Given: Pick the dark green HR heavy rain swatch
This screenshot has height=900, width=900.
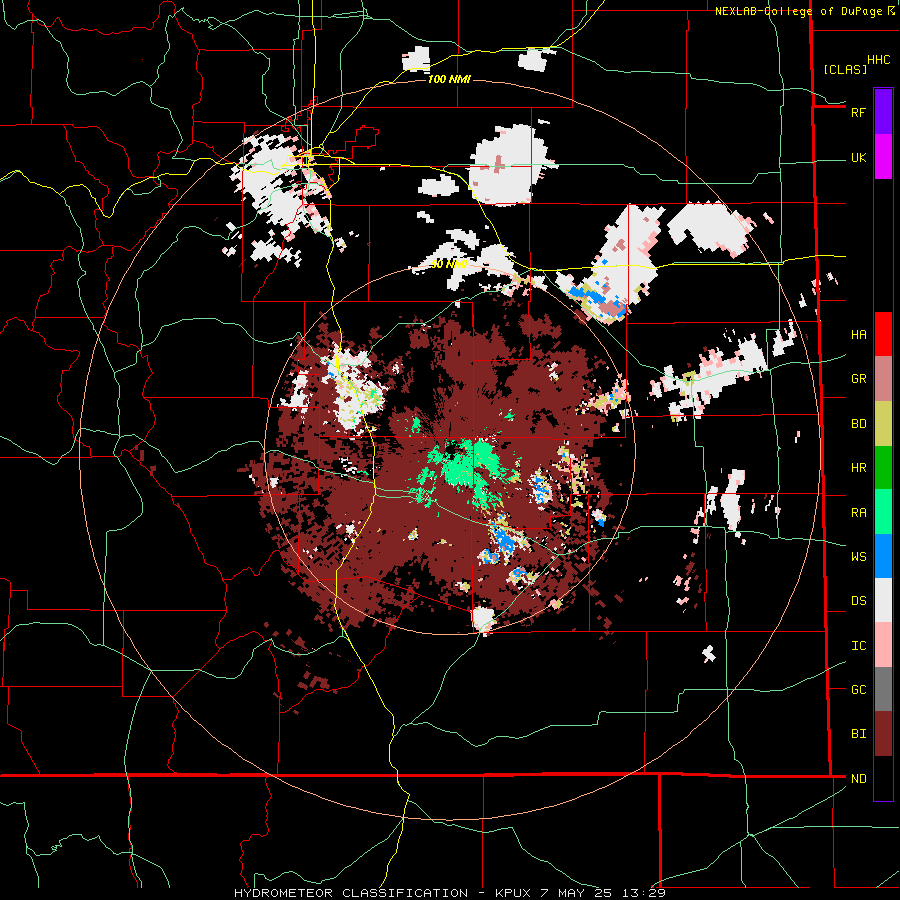Looking at the screenshot, I should coord(883,468).
